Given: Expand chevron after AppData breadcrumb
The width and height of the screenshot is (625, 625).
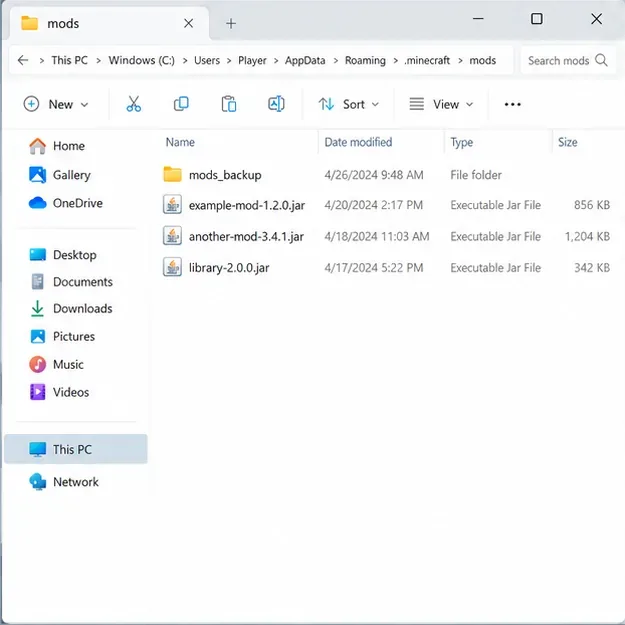Looking at the screenshot, I should point(336,61).
